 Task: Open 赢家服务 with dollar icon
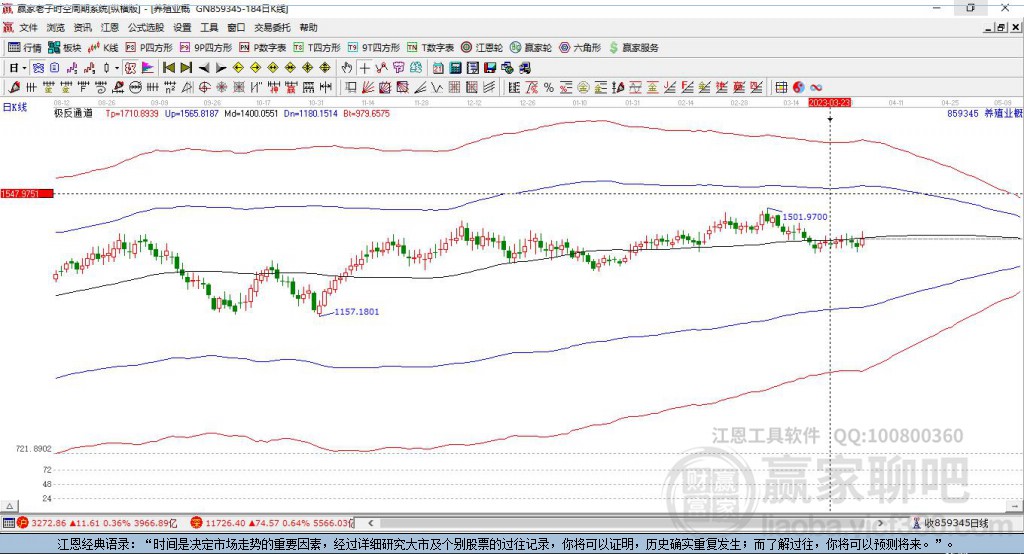coord(633,48)
